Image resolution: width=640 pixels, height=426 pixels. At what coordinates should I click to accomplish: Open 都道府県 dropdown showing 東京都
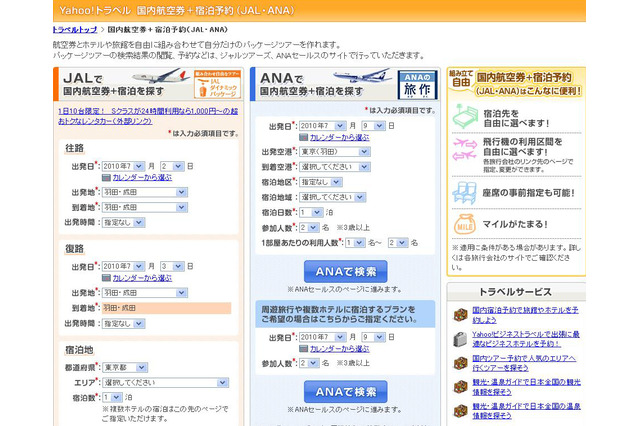[x=124, y=368]
